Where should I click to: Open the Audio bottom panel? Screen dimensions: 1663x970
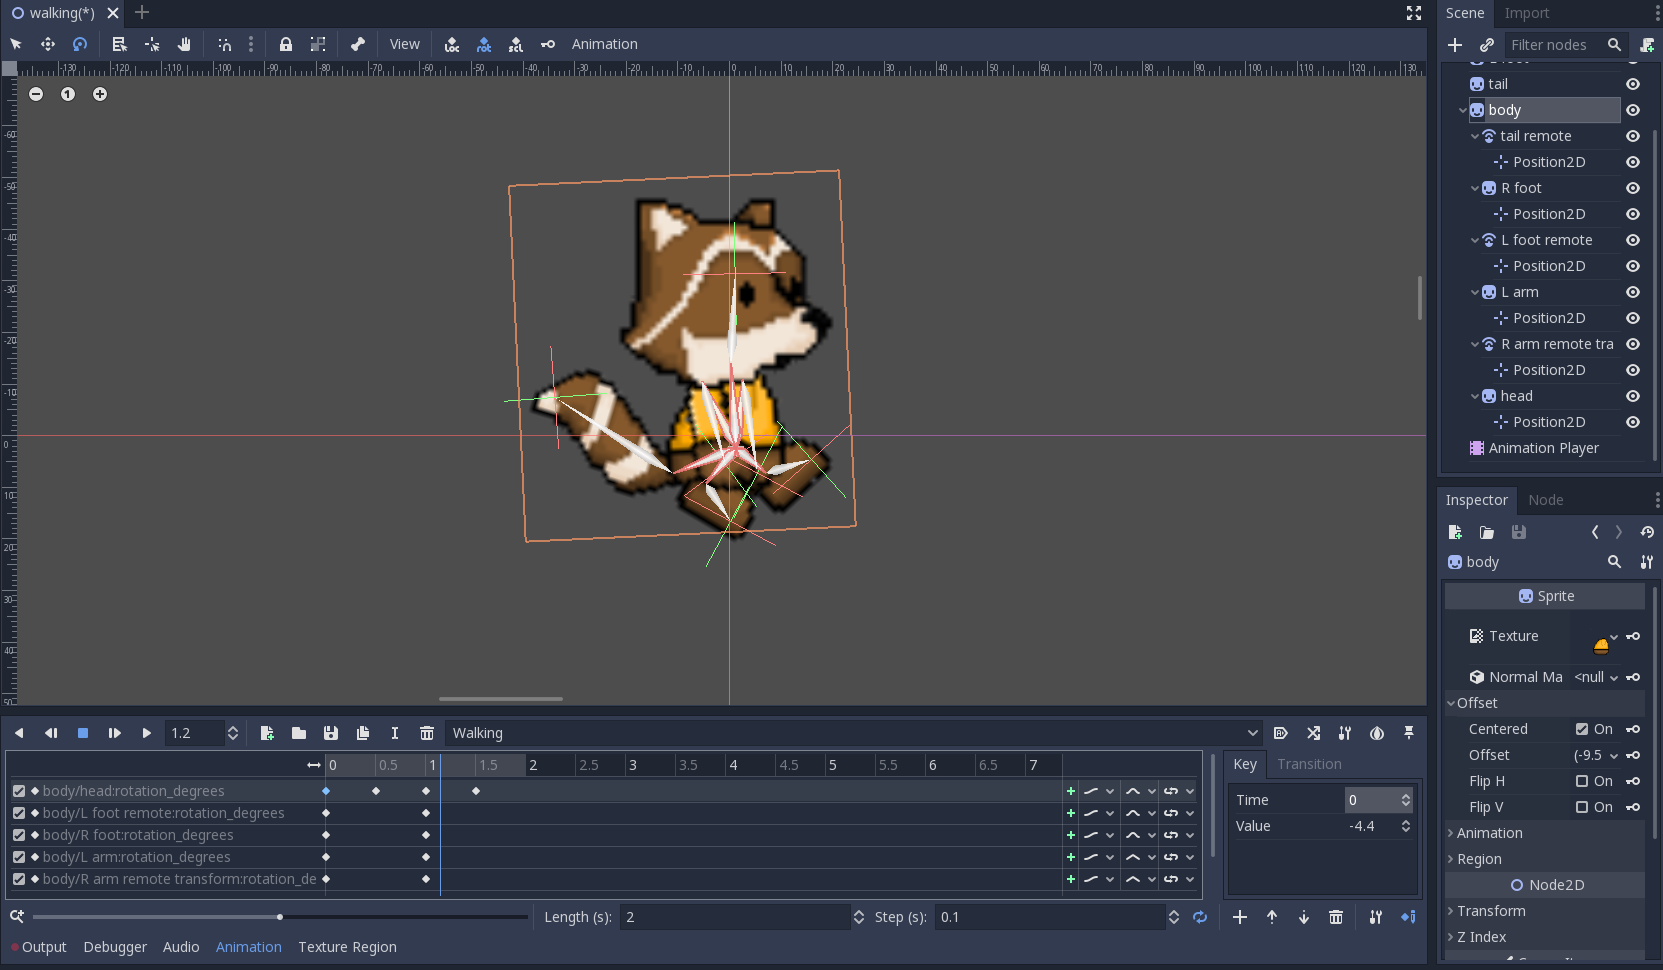coord(181,947)
